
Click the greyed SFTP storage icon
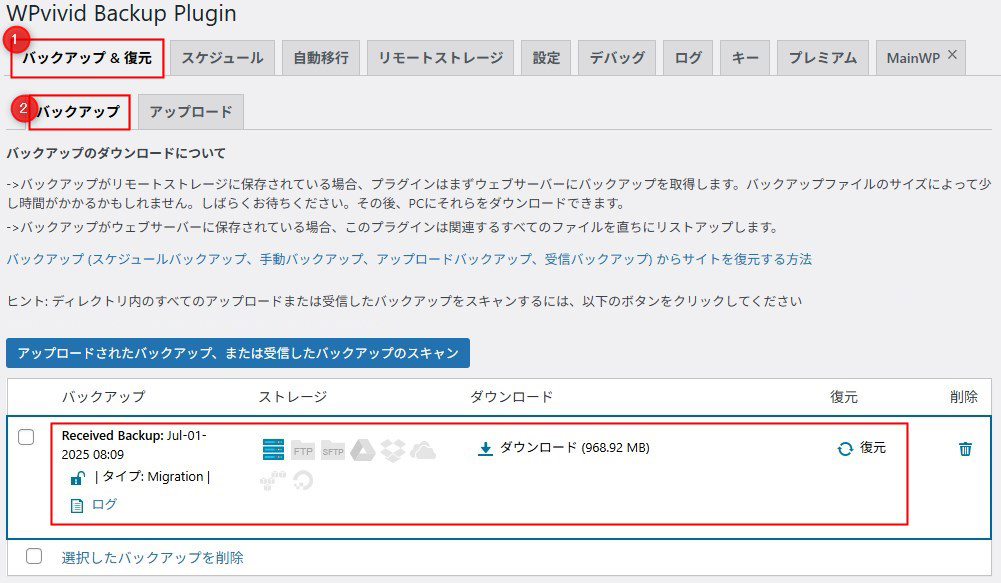[x=333, y=450]
